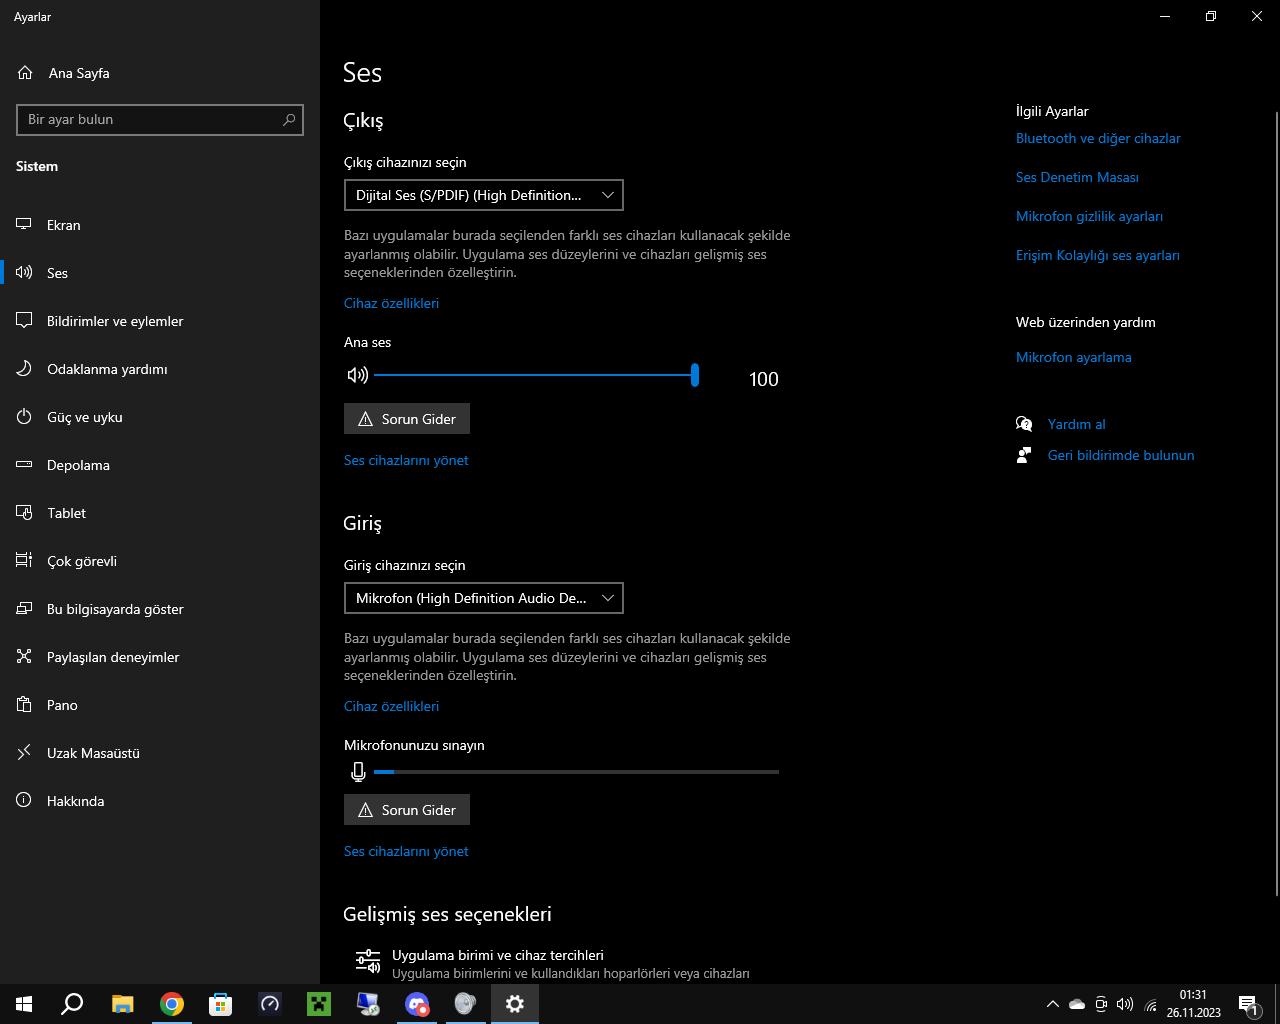Click the Yardım al help icon

pos(1024,424)
